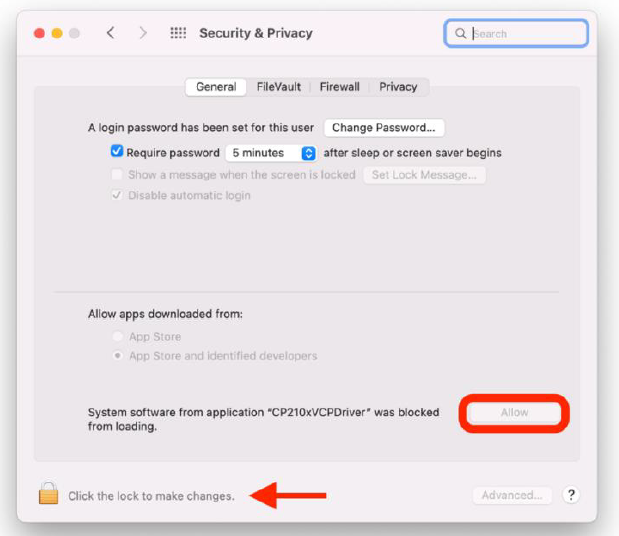
Task: Click the magnifying glass search icon
Action: point(461,33)
